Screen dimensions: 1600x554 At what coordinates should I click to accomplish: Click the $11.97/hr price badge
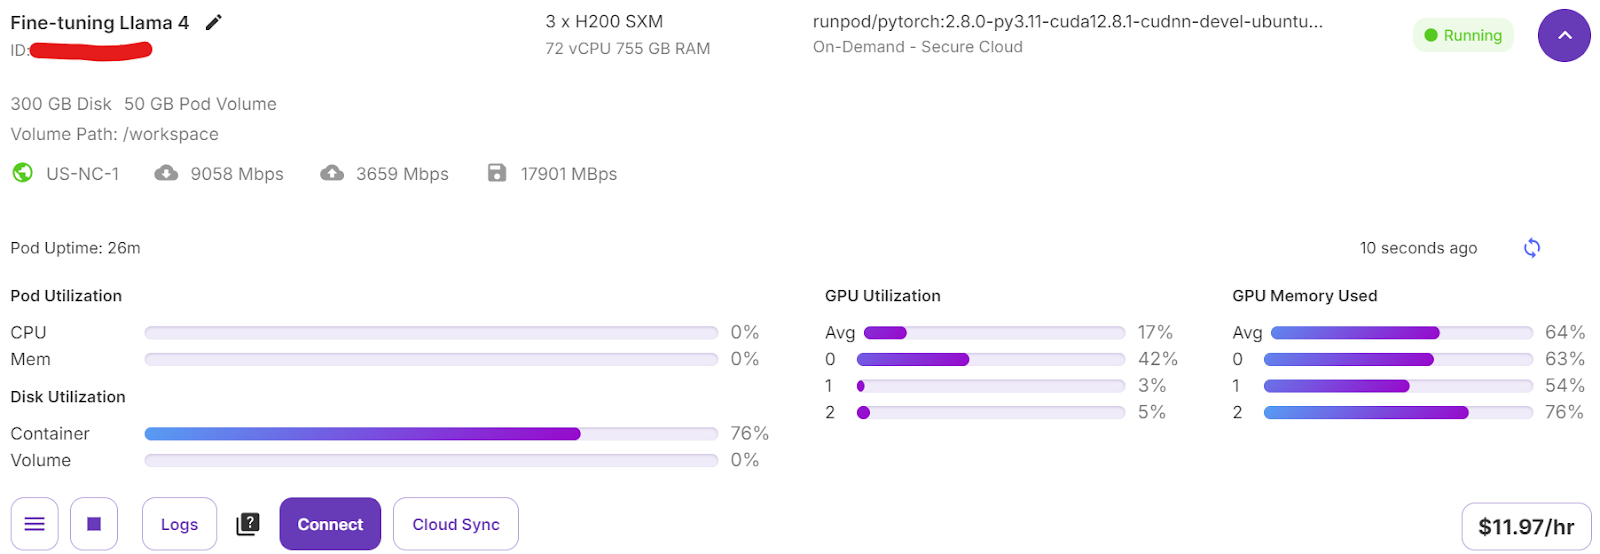tap(1526, 527)
